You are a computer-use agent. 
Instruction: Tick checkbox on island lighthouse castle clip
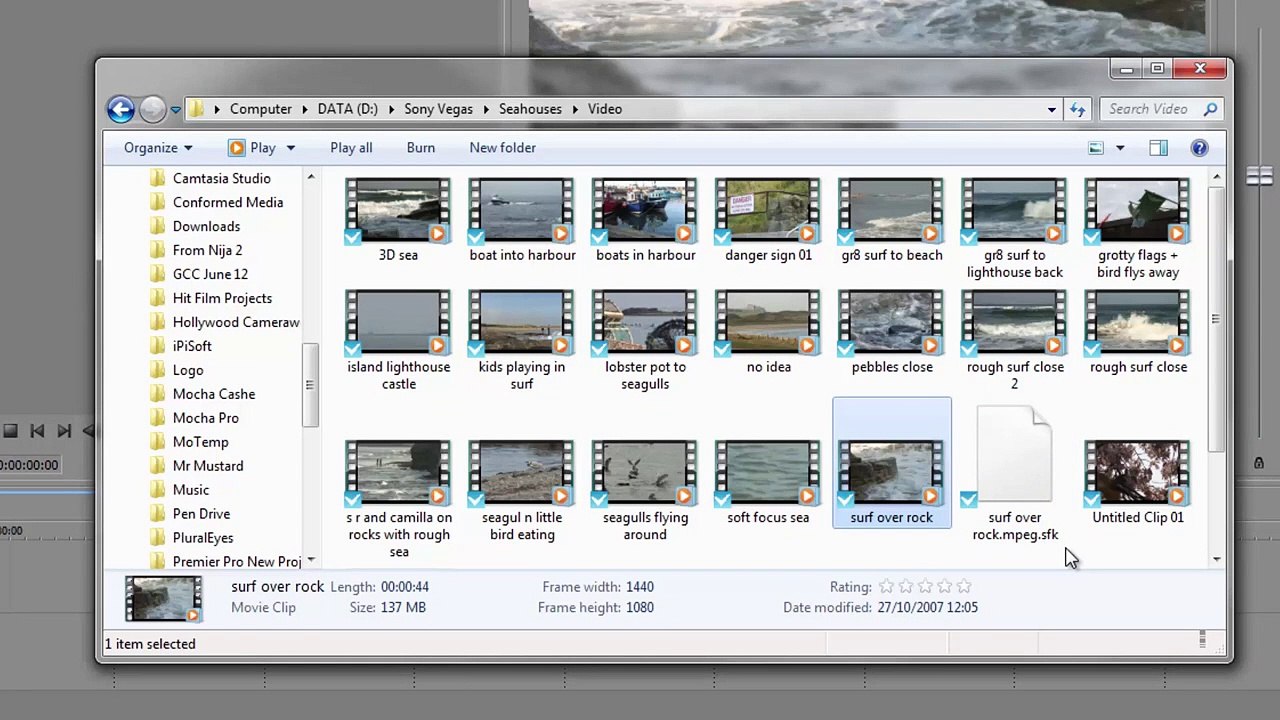click(353, 348)
